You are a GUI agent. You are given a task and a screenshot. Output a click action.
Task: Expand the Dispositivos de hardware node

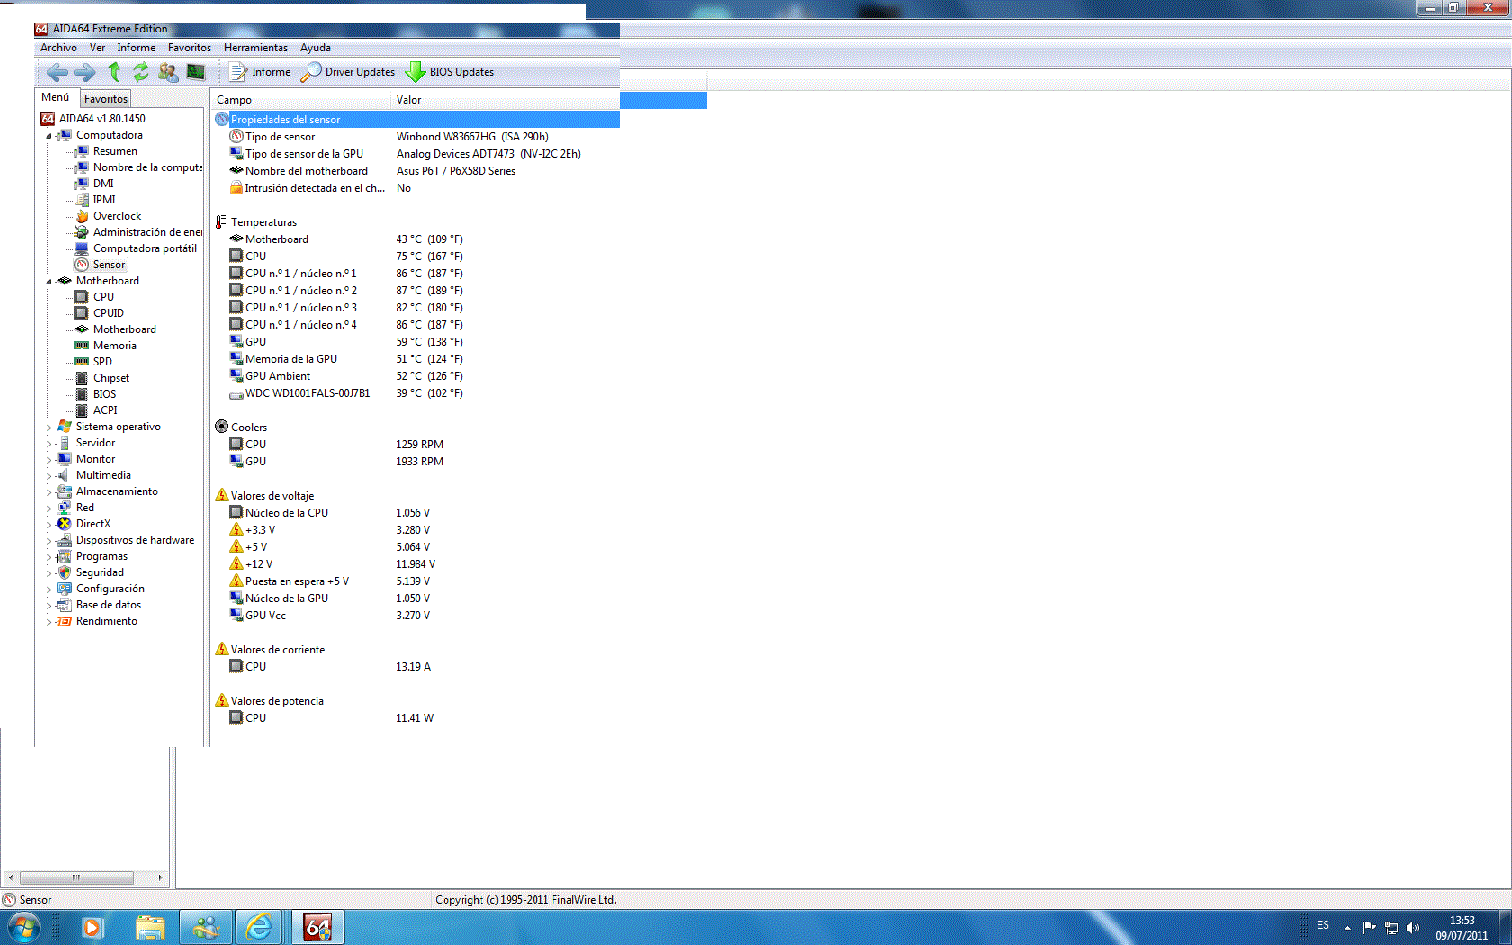coord(48,540)
